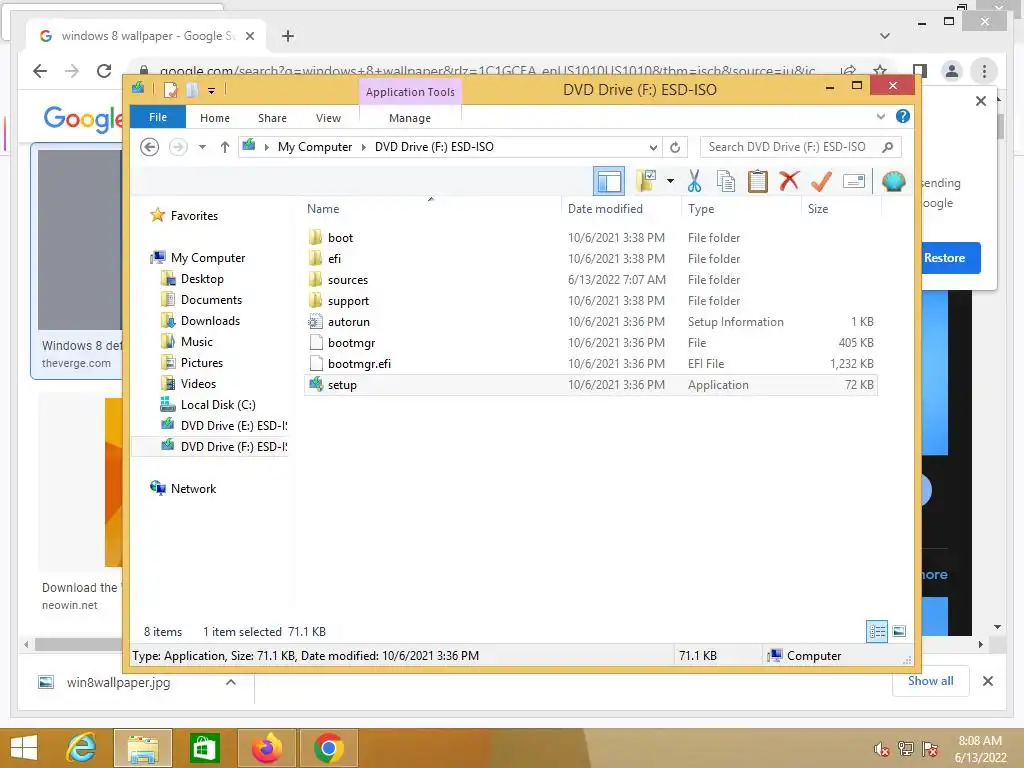Sort by the Size column header
The image size is (1024, 768).
click(818, 209)
